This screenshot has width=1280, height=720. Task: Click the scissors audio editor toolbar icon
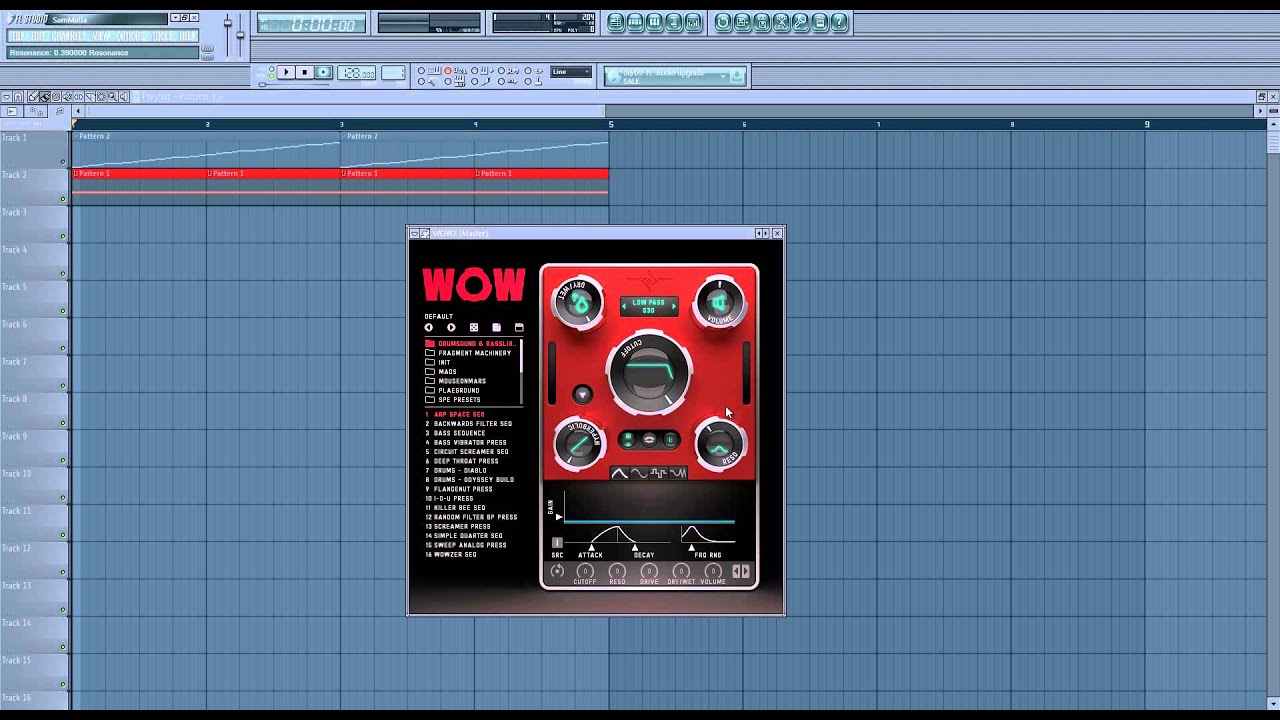pos(781,22)
